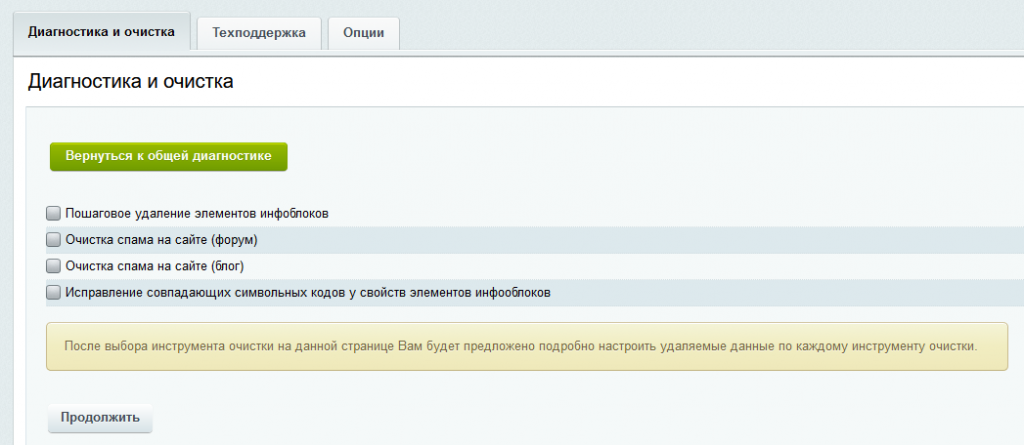Viewport: 1024px width, 445px height.
Task: Click the green Вернуться к общей диагностике button
Action: point(168,156)
